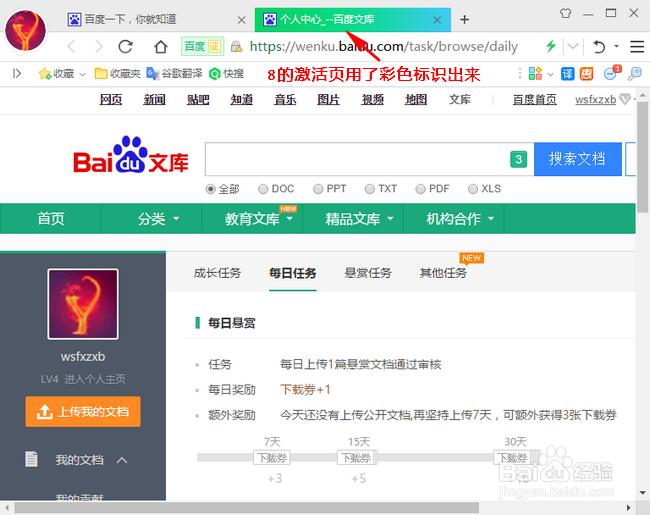Click the orange face extension icon

(x=587, y=74)
